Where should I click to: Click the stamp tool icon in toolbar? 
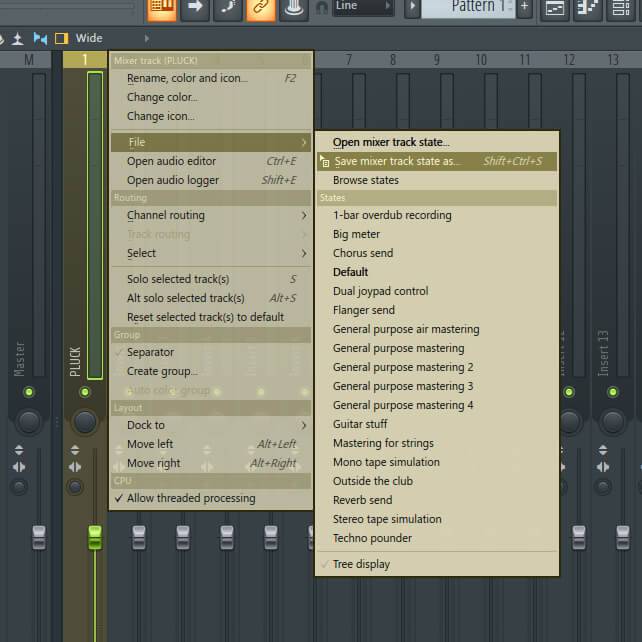pos(293,7)
